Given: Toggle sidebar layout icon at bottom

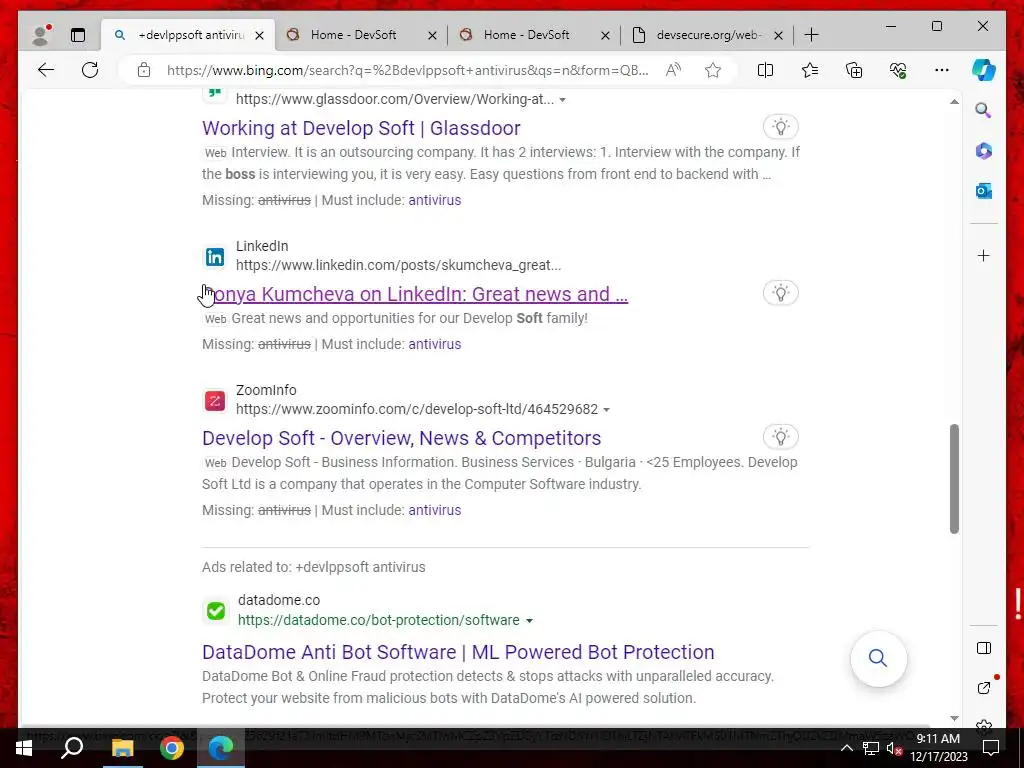Looking at the screenshot, I should pos(984,648).
